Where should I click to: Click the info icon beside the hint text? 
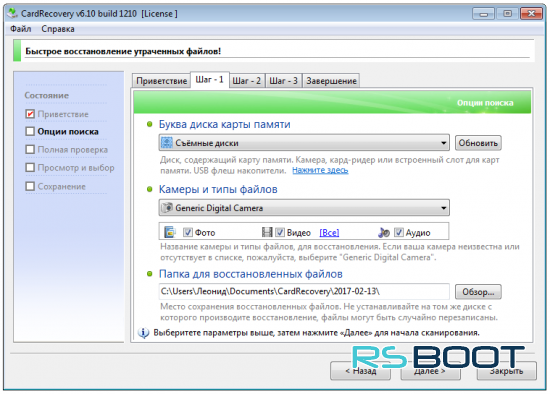tap(143, 333)
